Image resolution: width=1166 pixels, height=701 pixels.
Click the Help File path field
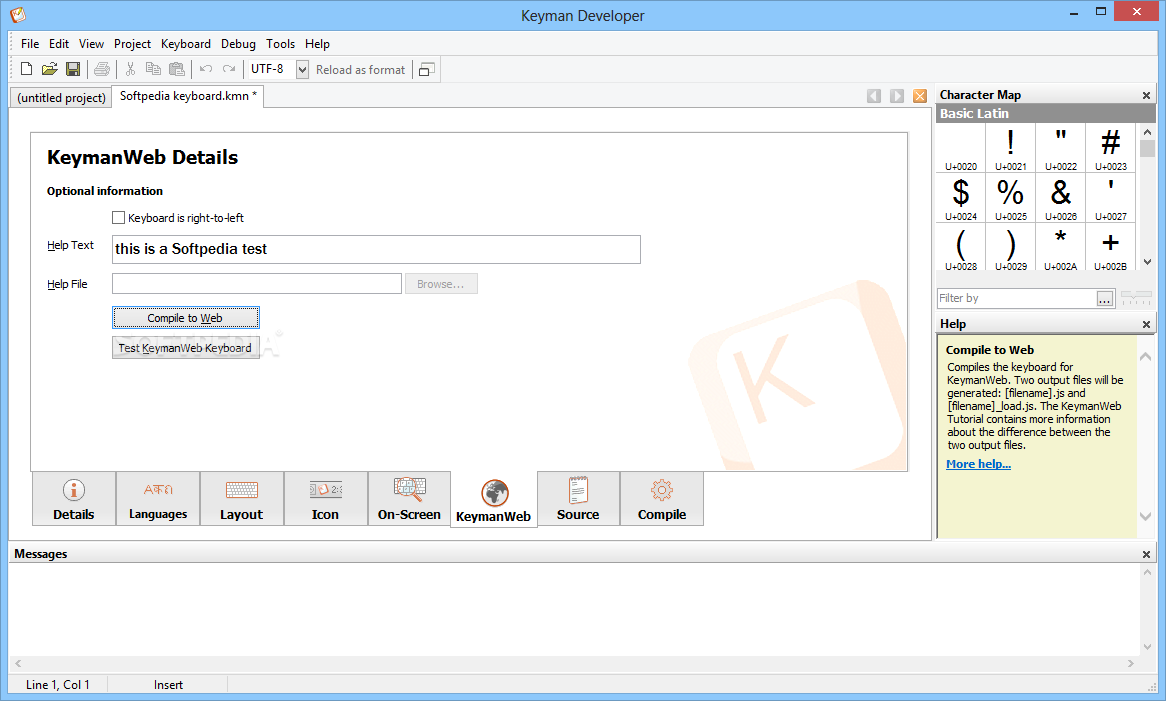click(x=257, y=284)
